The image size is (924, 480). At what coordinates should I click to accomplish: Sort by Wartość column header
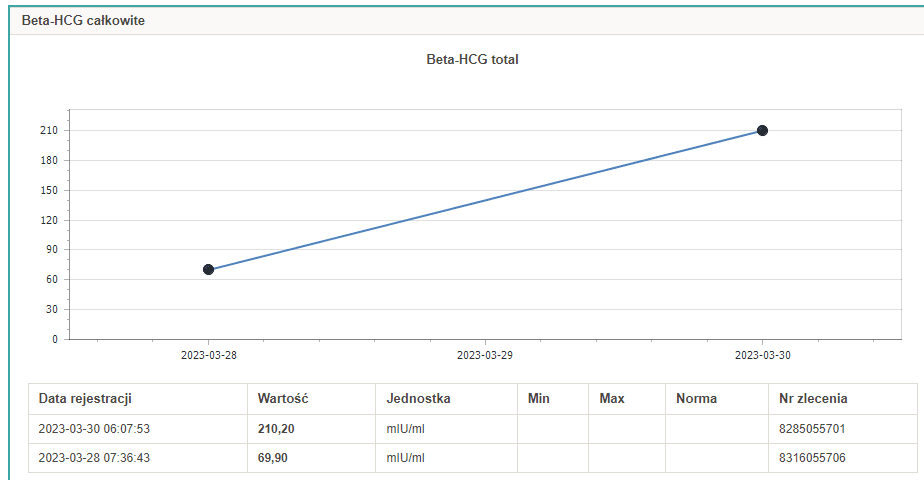click(x=282, y=399)
